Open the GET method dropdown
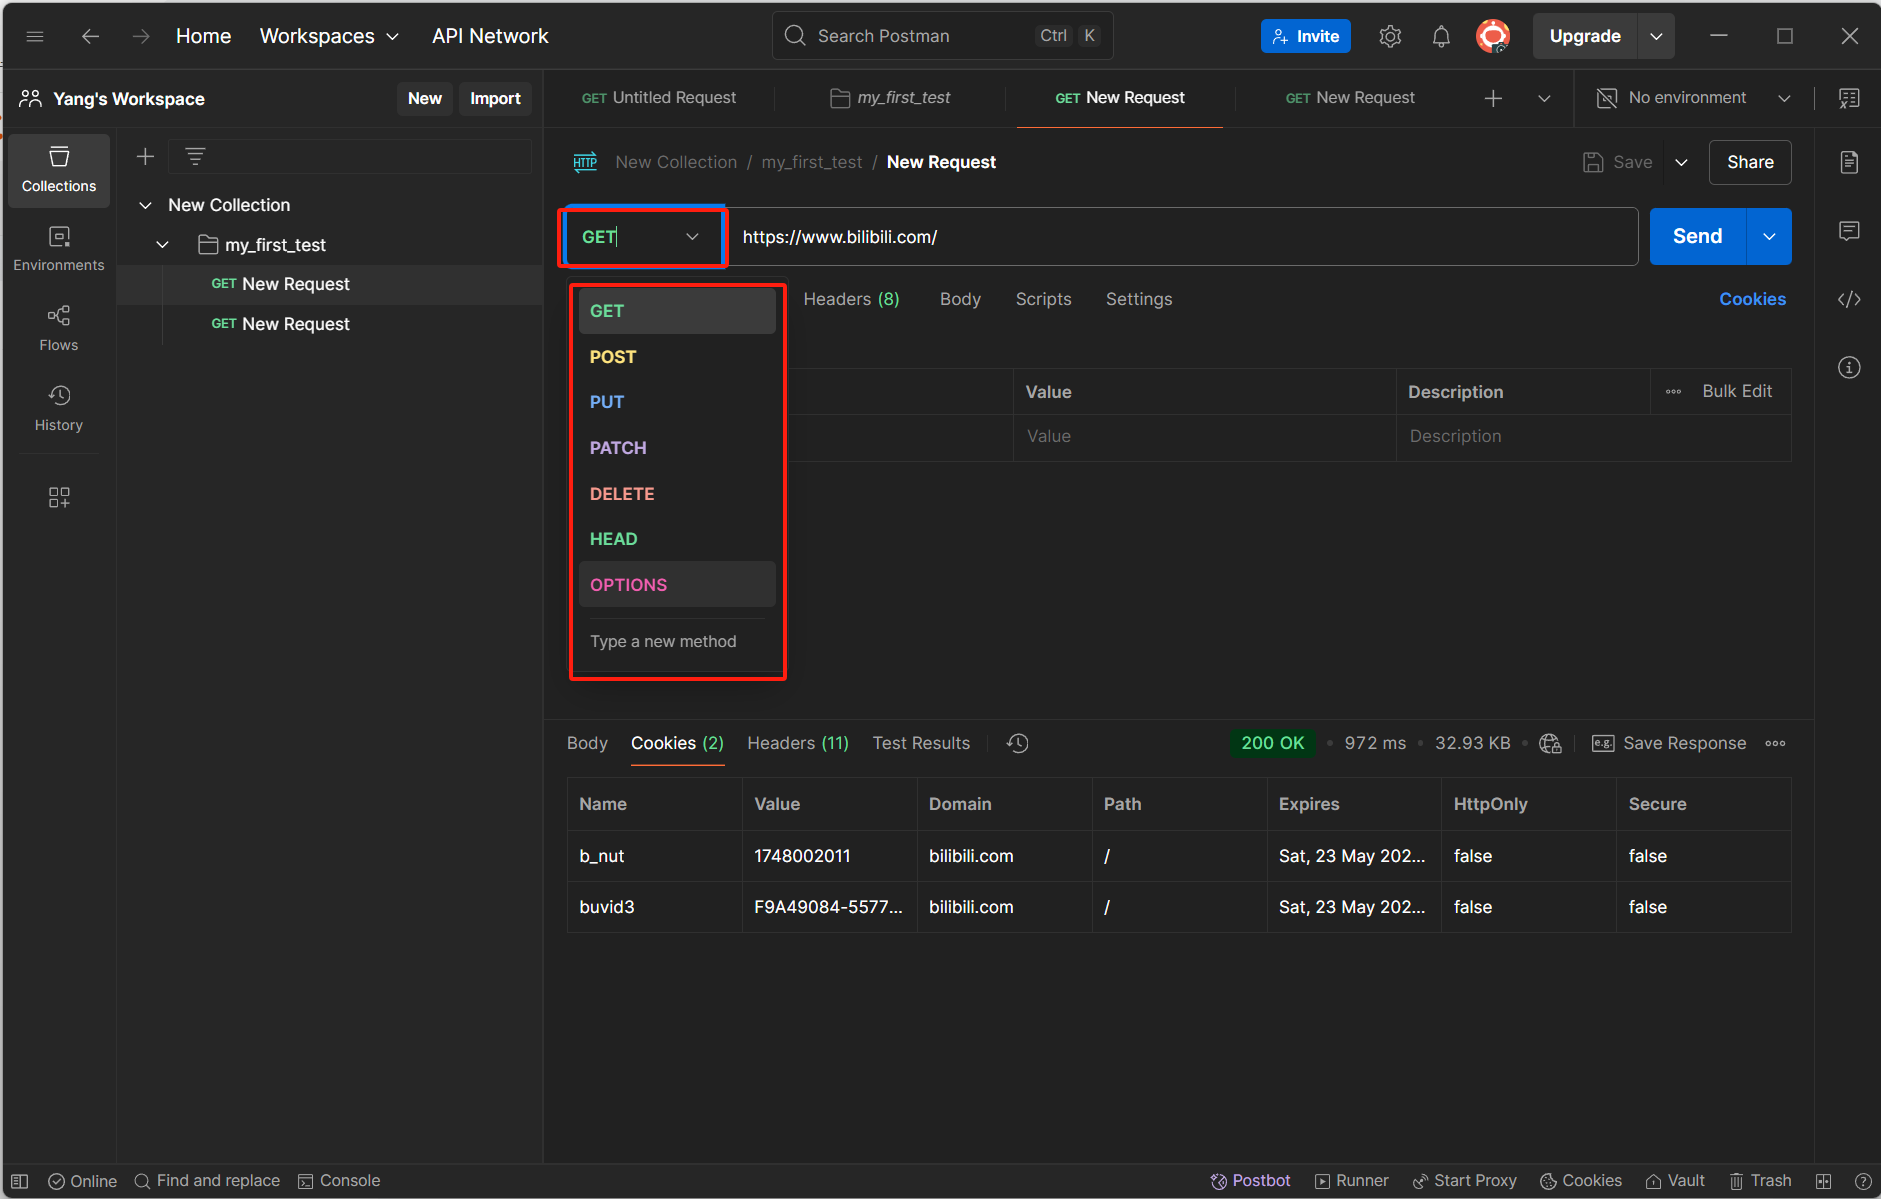 [x=643, y=237]
